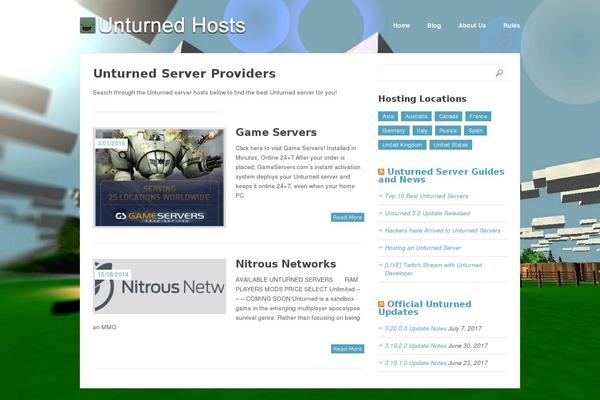This screenshot has width=600, height=400.
Task: Open Unturned 3.0 Update Released link
Action: tap(427, 213)
